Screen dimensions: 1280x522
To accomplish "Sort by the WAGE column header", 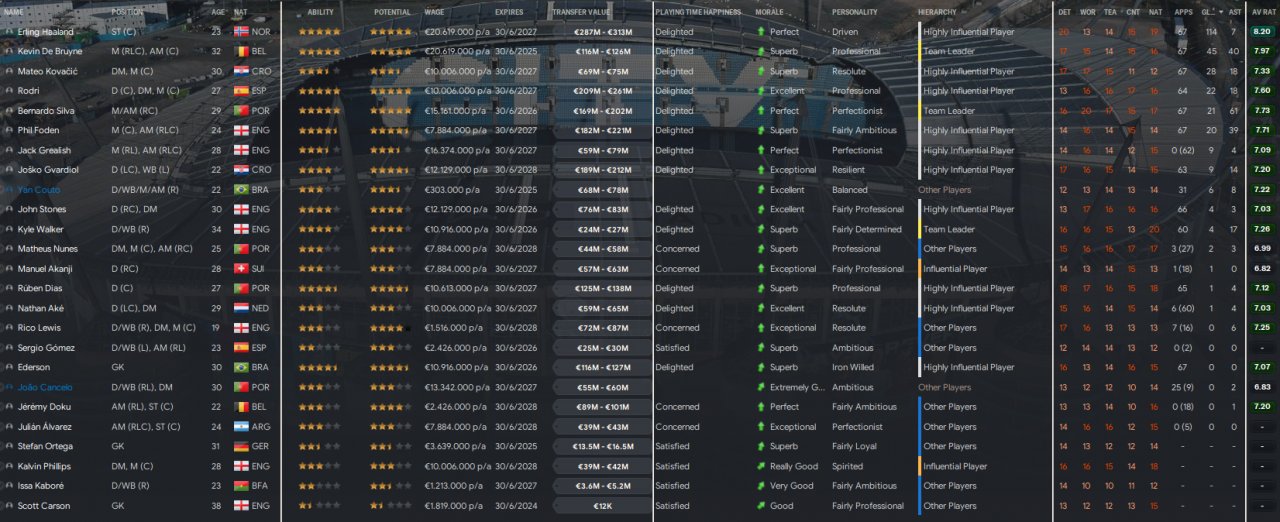I will click(x=434, y=12).
